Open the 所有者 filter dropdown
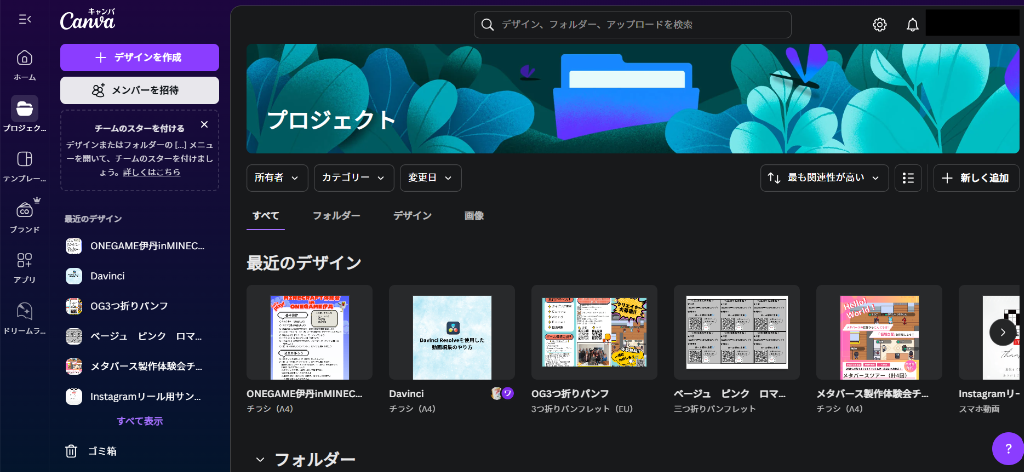The width and height of the screenshot is (1024, 472). [x=277, y=178]
